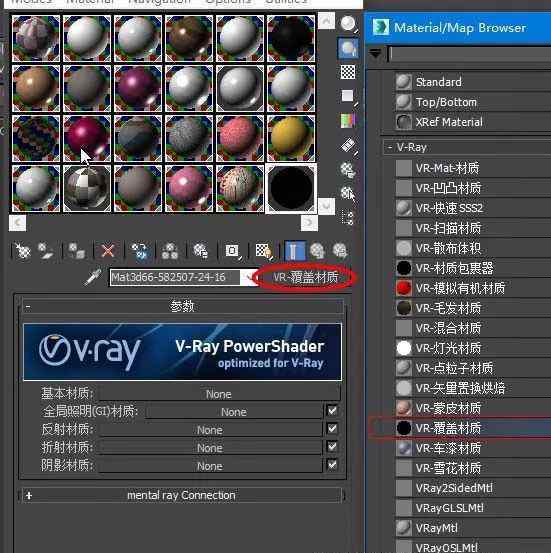
Task: Select the brown wood sphere slot
Action: pyautogui.click(x=189, y=38)
